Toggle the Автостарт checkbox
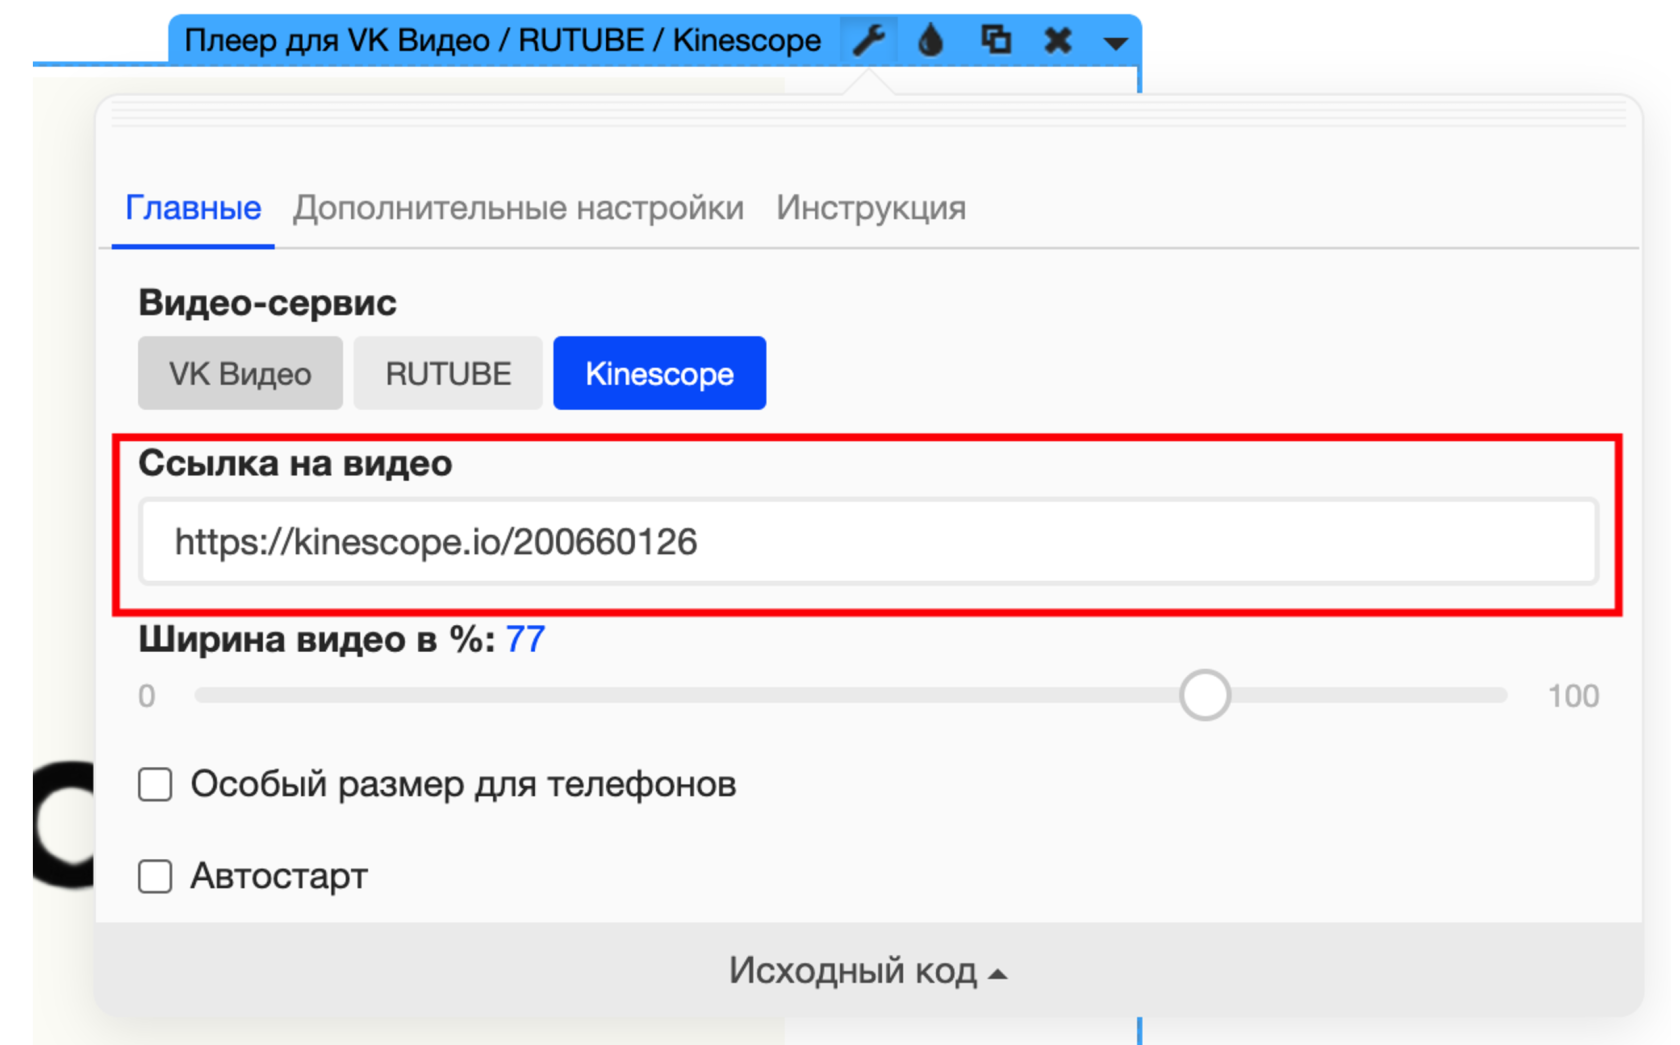Screen dimensions: 1680x1045 point(155,877)
